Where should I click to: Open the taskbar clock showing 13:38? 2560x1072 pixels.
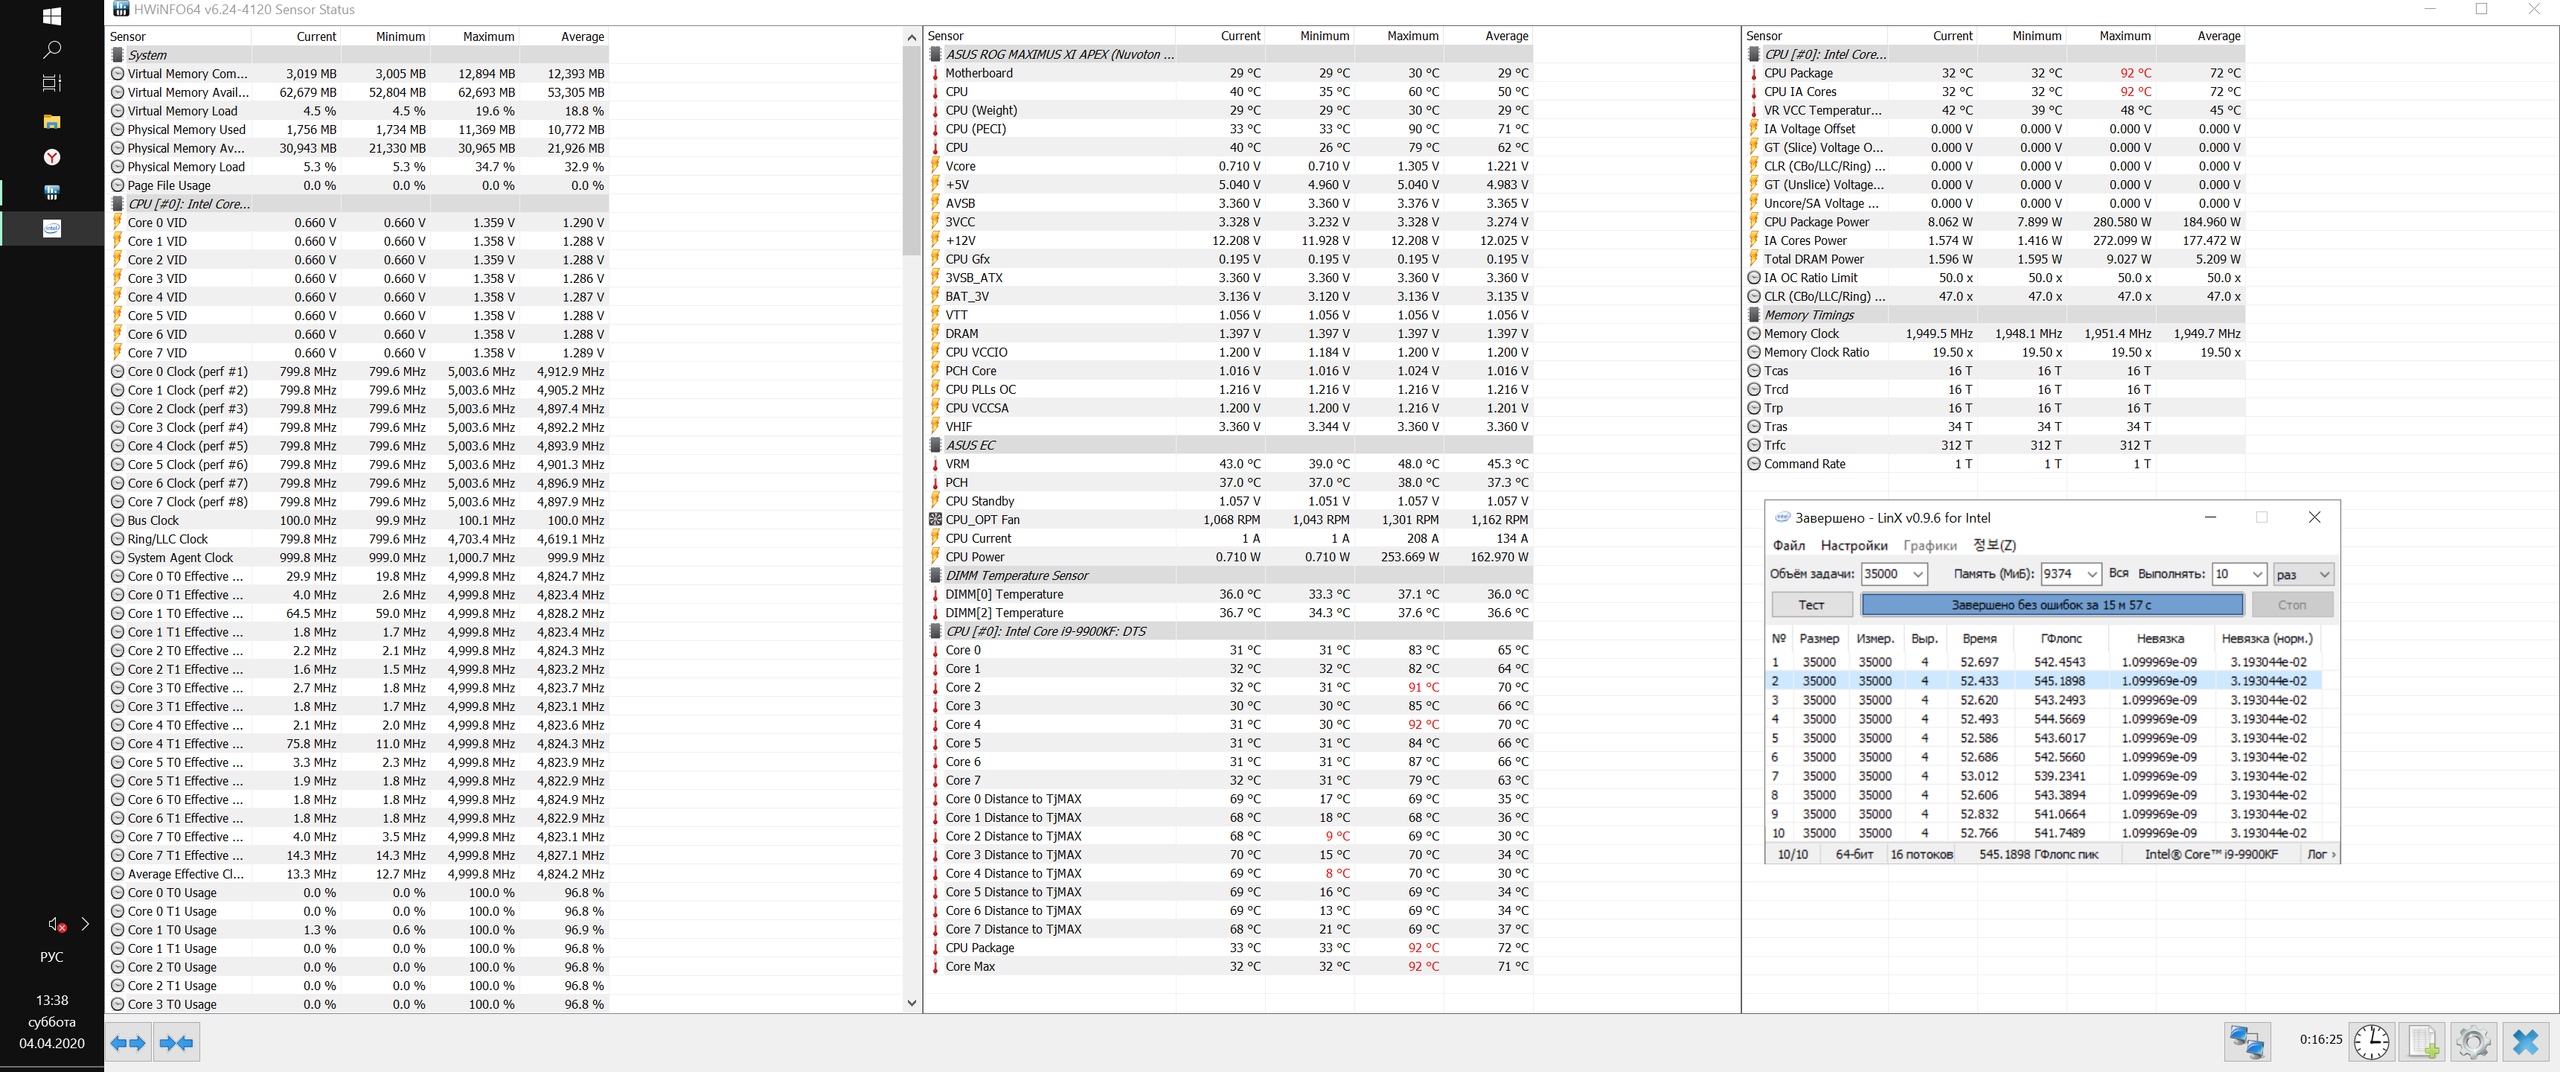pyautogui.click(x=52, y=1021)
